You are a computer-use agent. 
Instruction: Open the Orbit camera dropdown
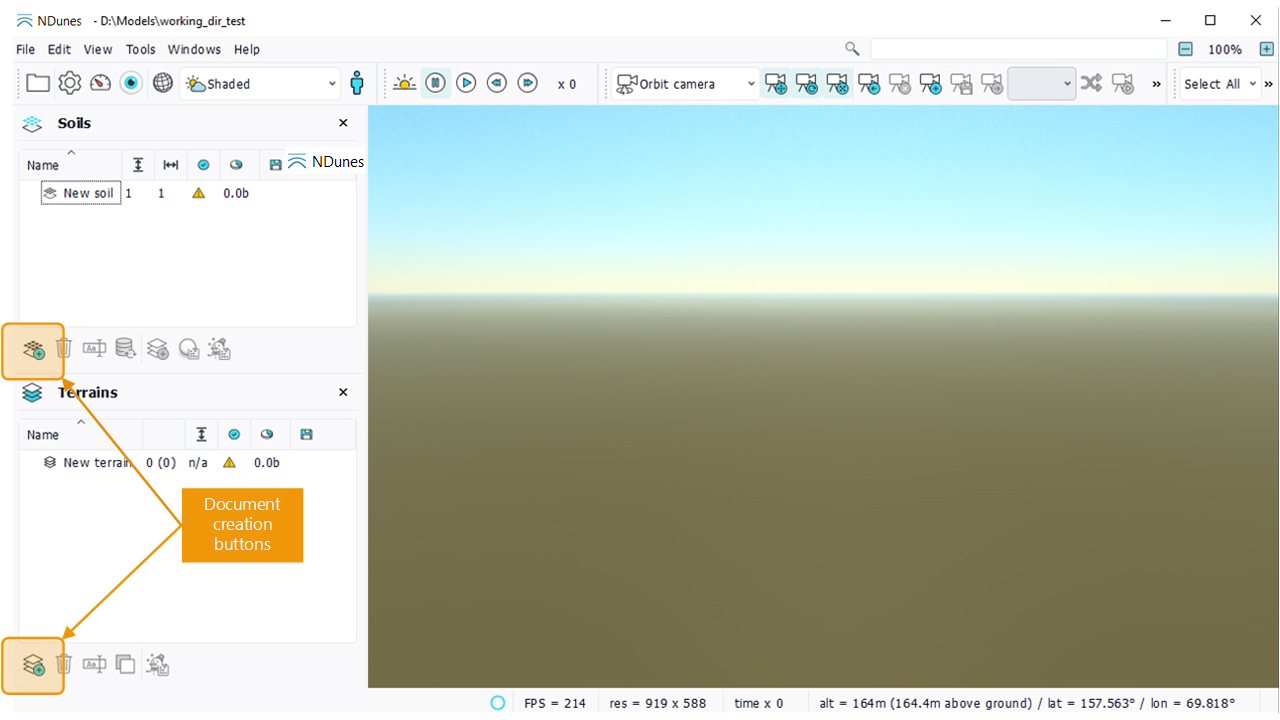686,84
